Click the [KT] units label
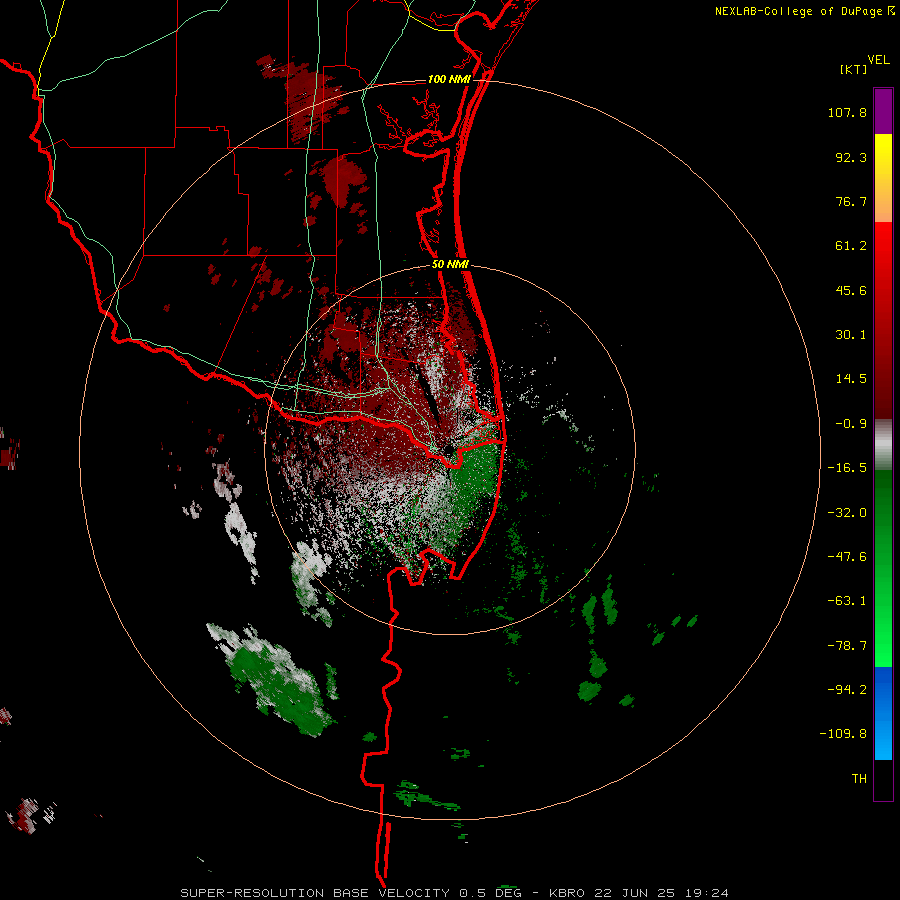Image resolution: width=900 pixels, height=900 pixels. (x=854, y=69)
